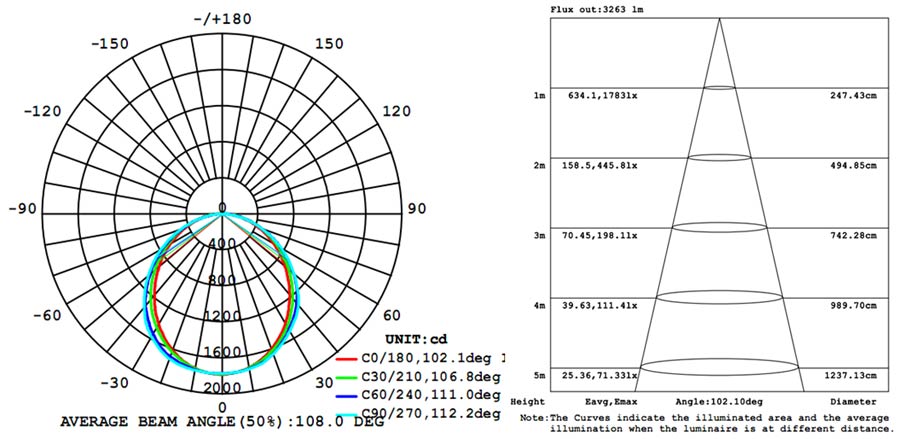Viewport: 900px width, 439px height.
Task: Click the cone apex at diagram top
Action: 720,19
